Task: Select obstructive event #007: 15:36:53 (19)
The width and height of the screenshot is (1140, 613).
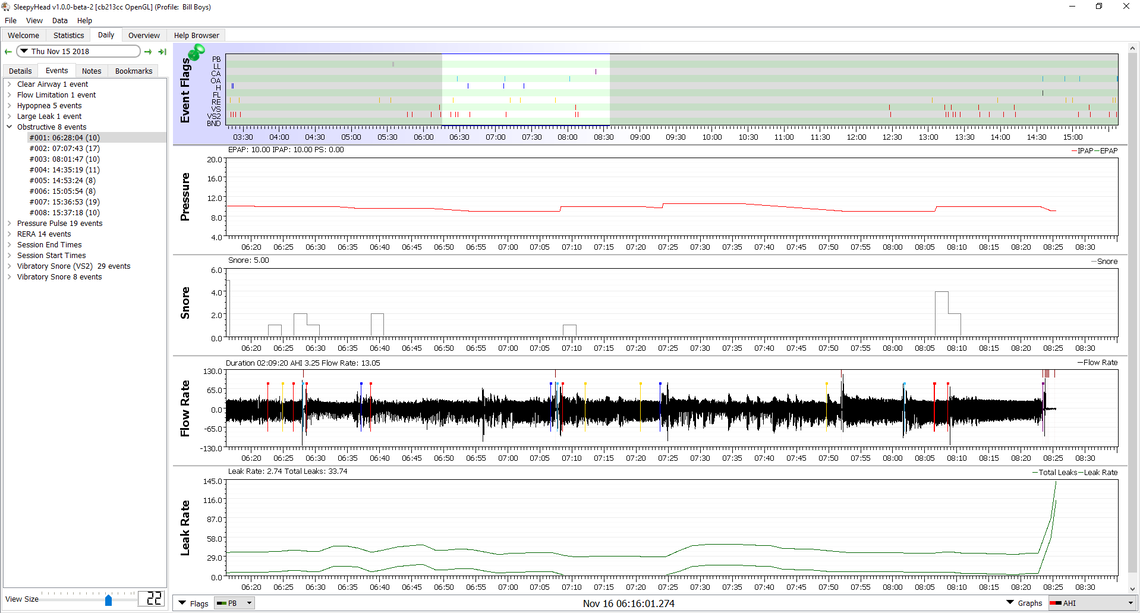Action: [x=65, y=202]
